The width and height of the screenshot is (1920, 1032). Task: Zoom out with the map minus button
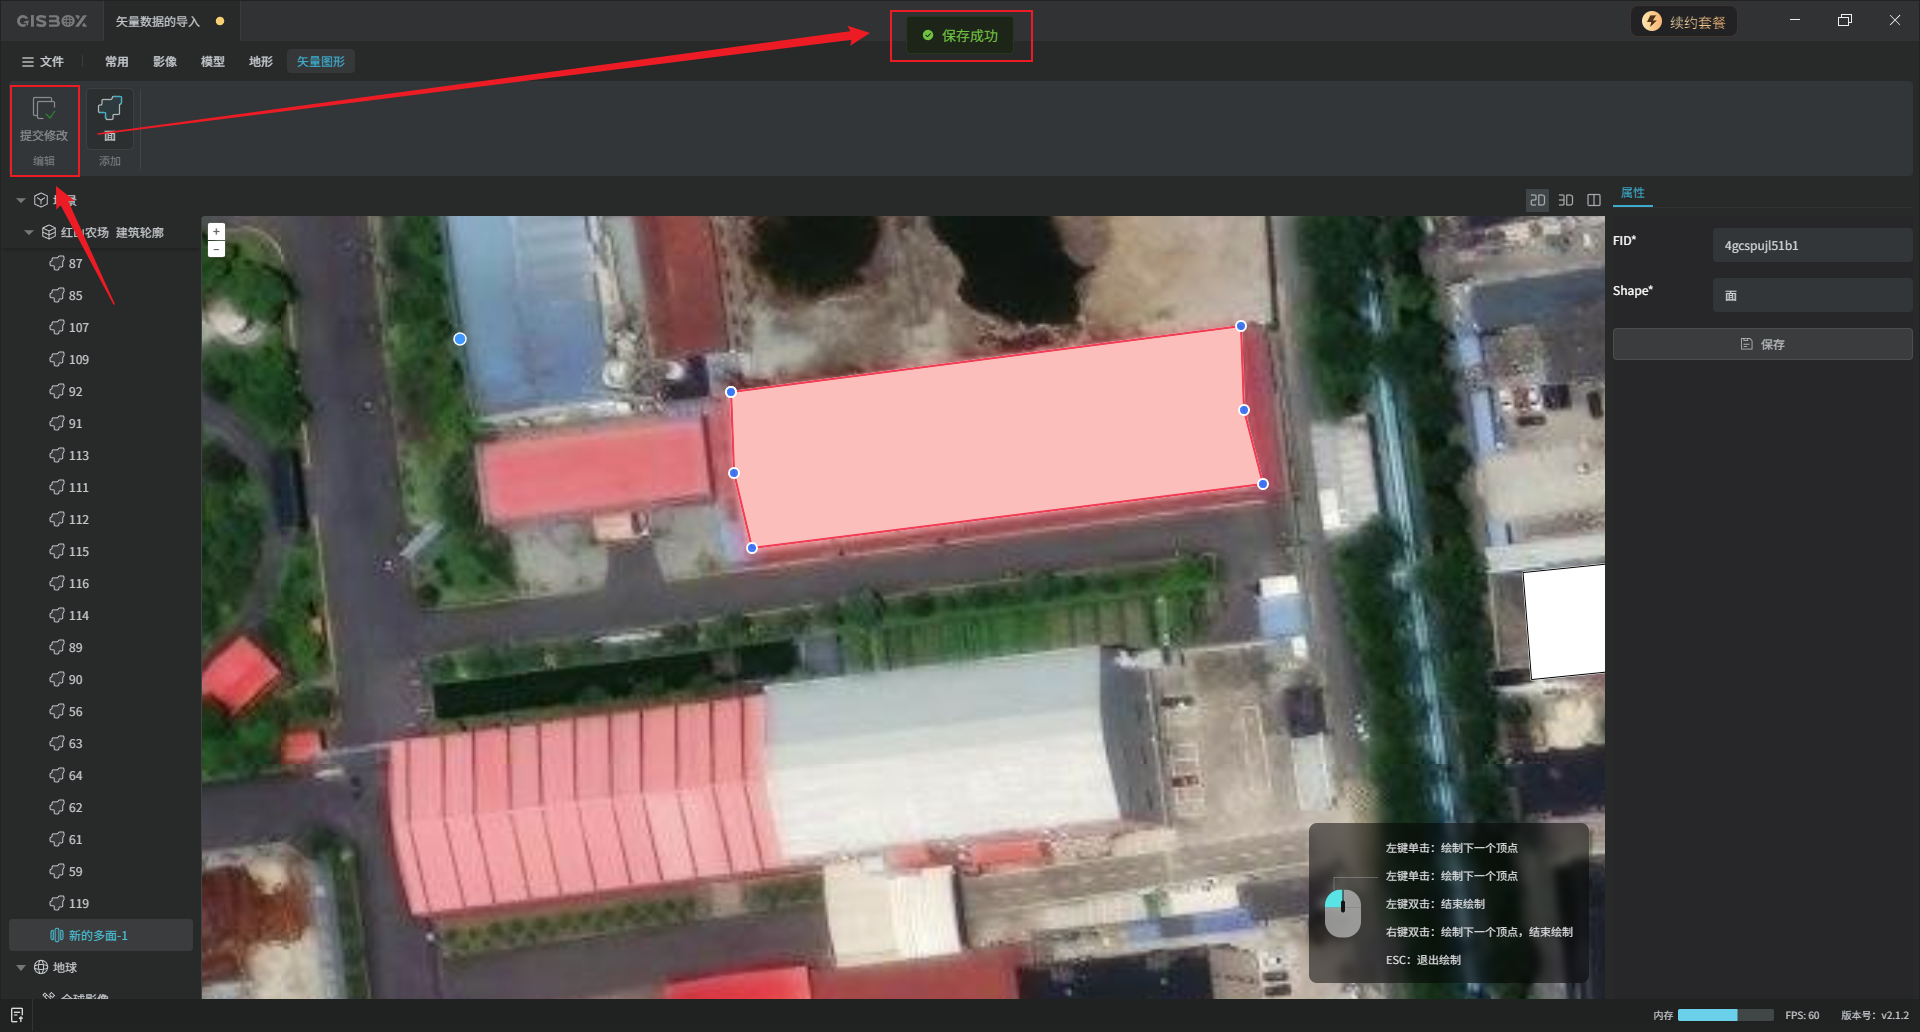click(216, 249)
